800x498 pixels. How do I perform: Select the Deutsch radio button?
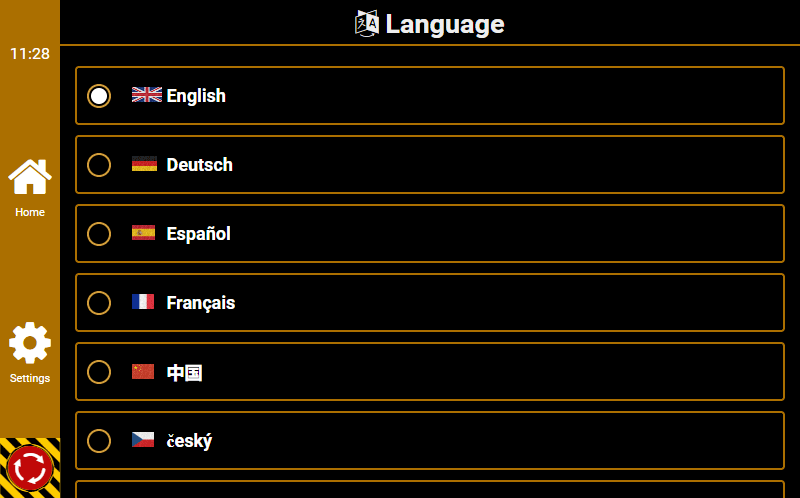99,165
